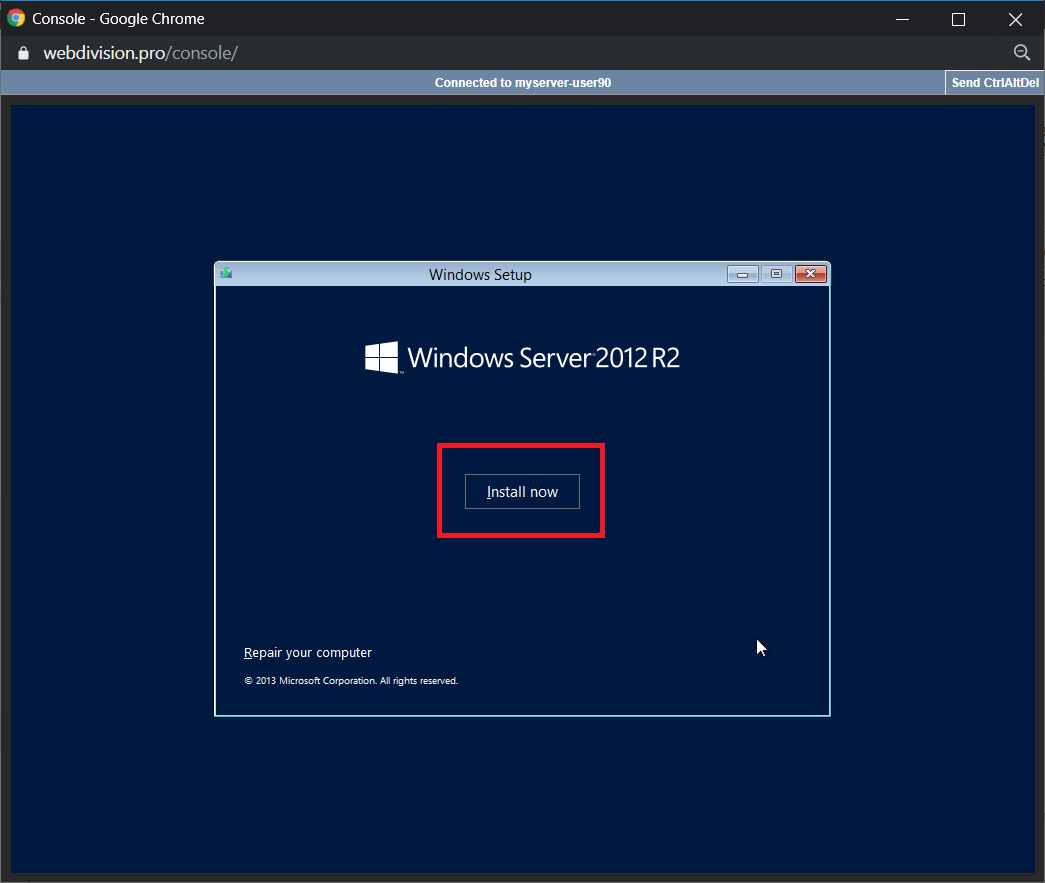Image resolution: width=1045 pixels, height=883 pixels.
Task: Close the Windows Setup dialog
Action: pyautogui.click(x=810, y=274)
